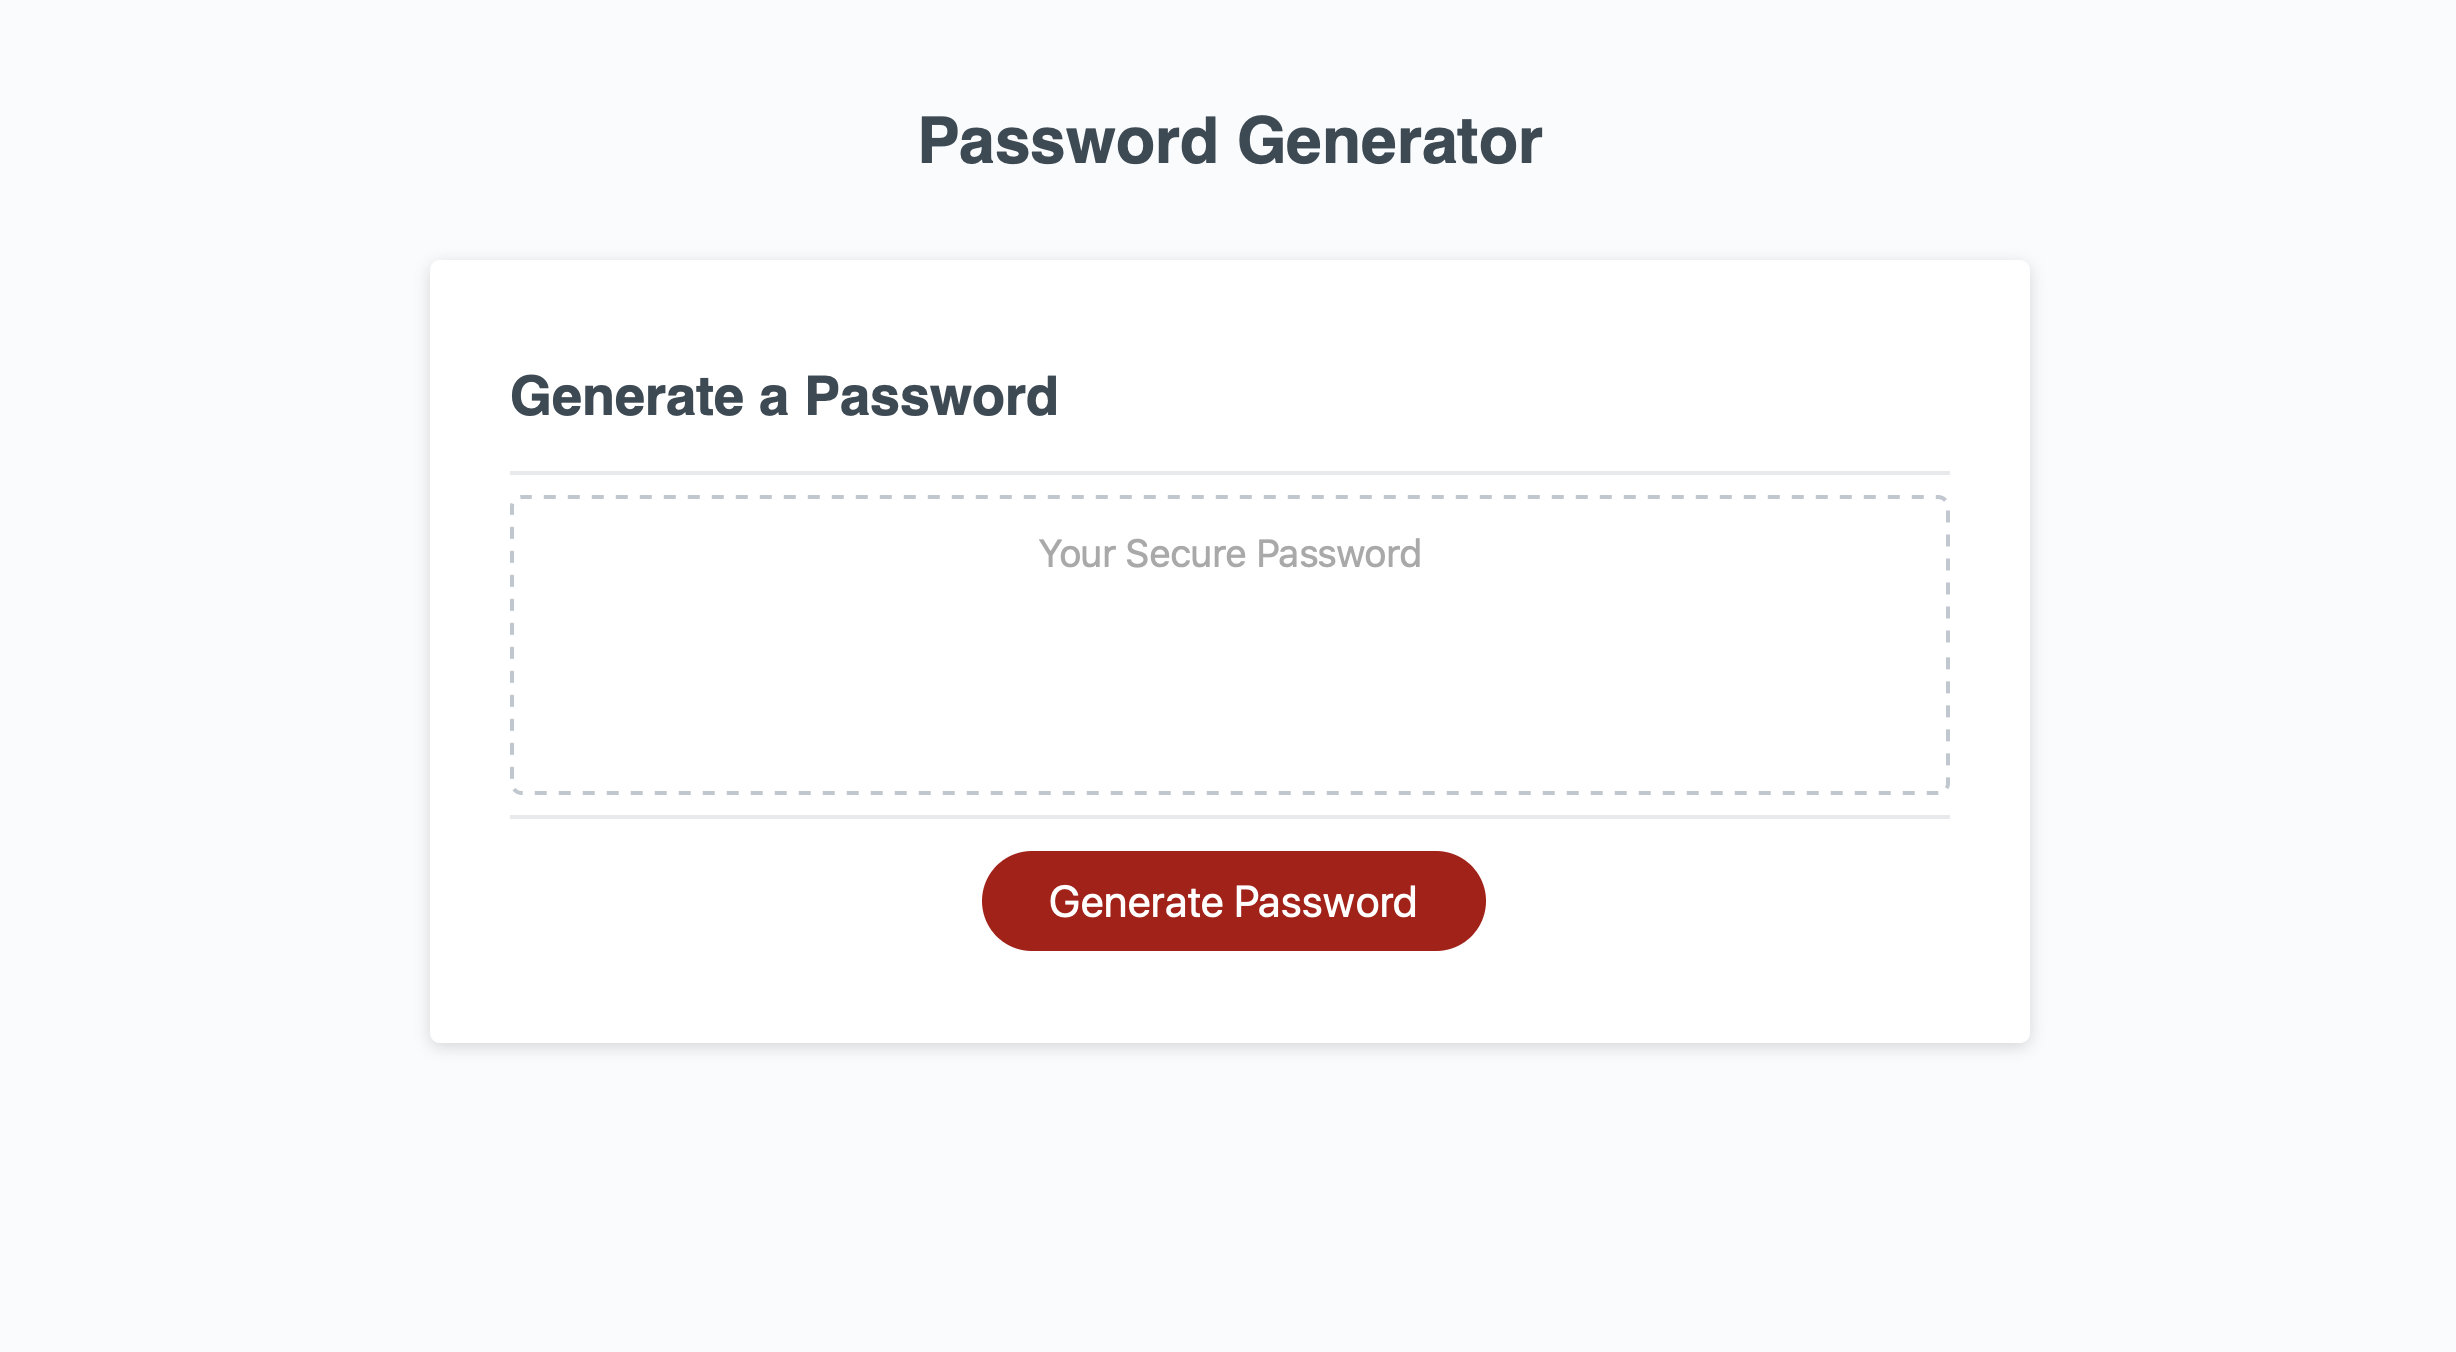Select the Your Secure Password placeholder text

tap(1230, 552)
